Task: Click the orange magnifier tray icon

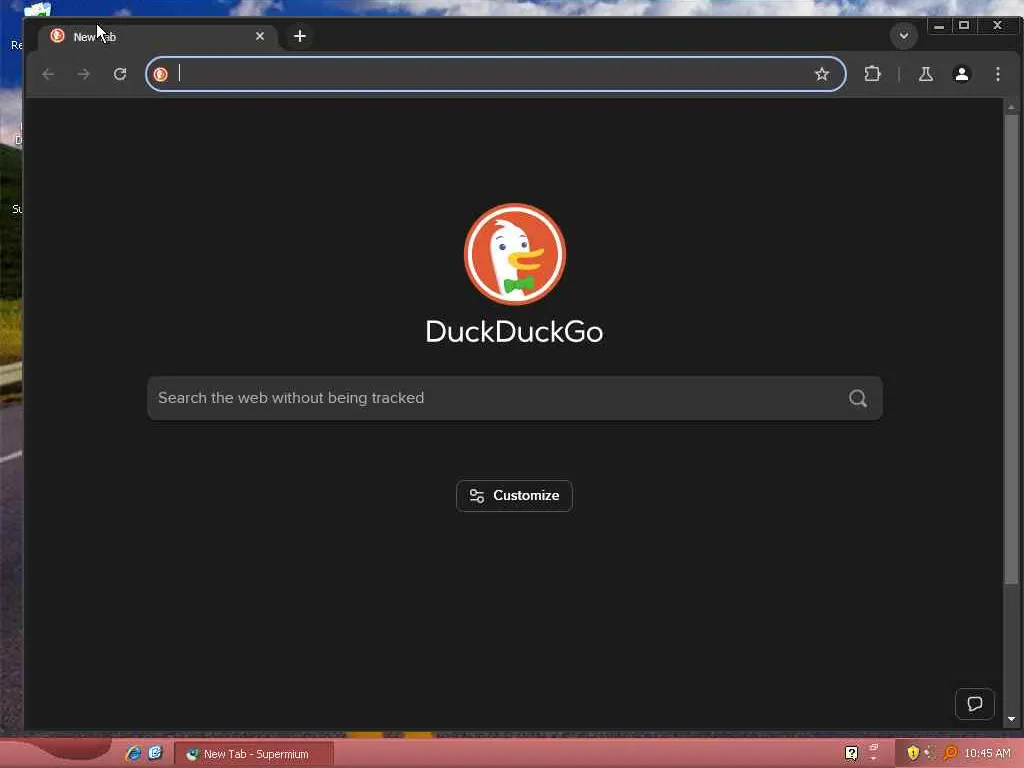Action: [x=950, y=753]
